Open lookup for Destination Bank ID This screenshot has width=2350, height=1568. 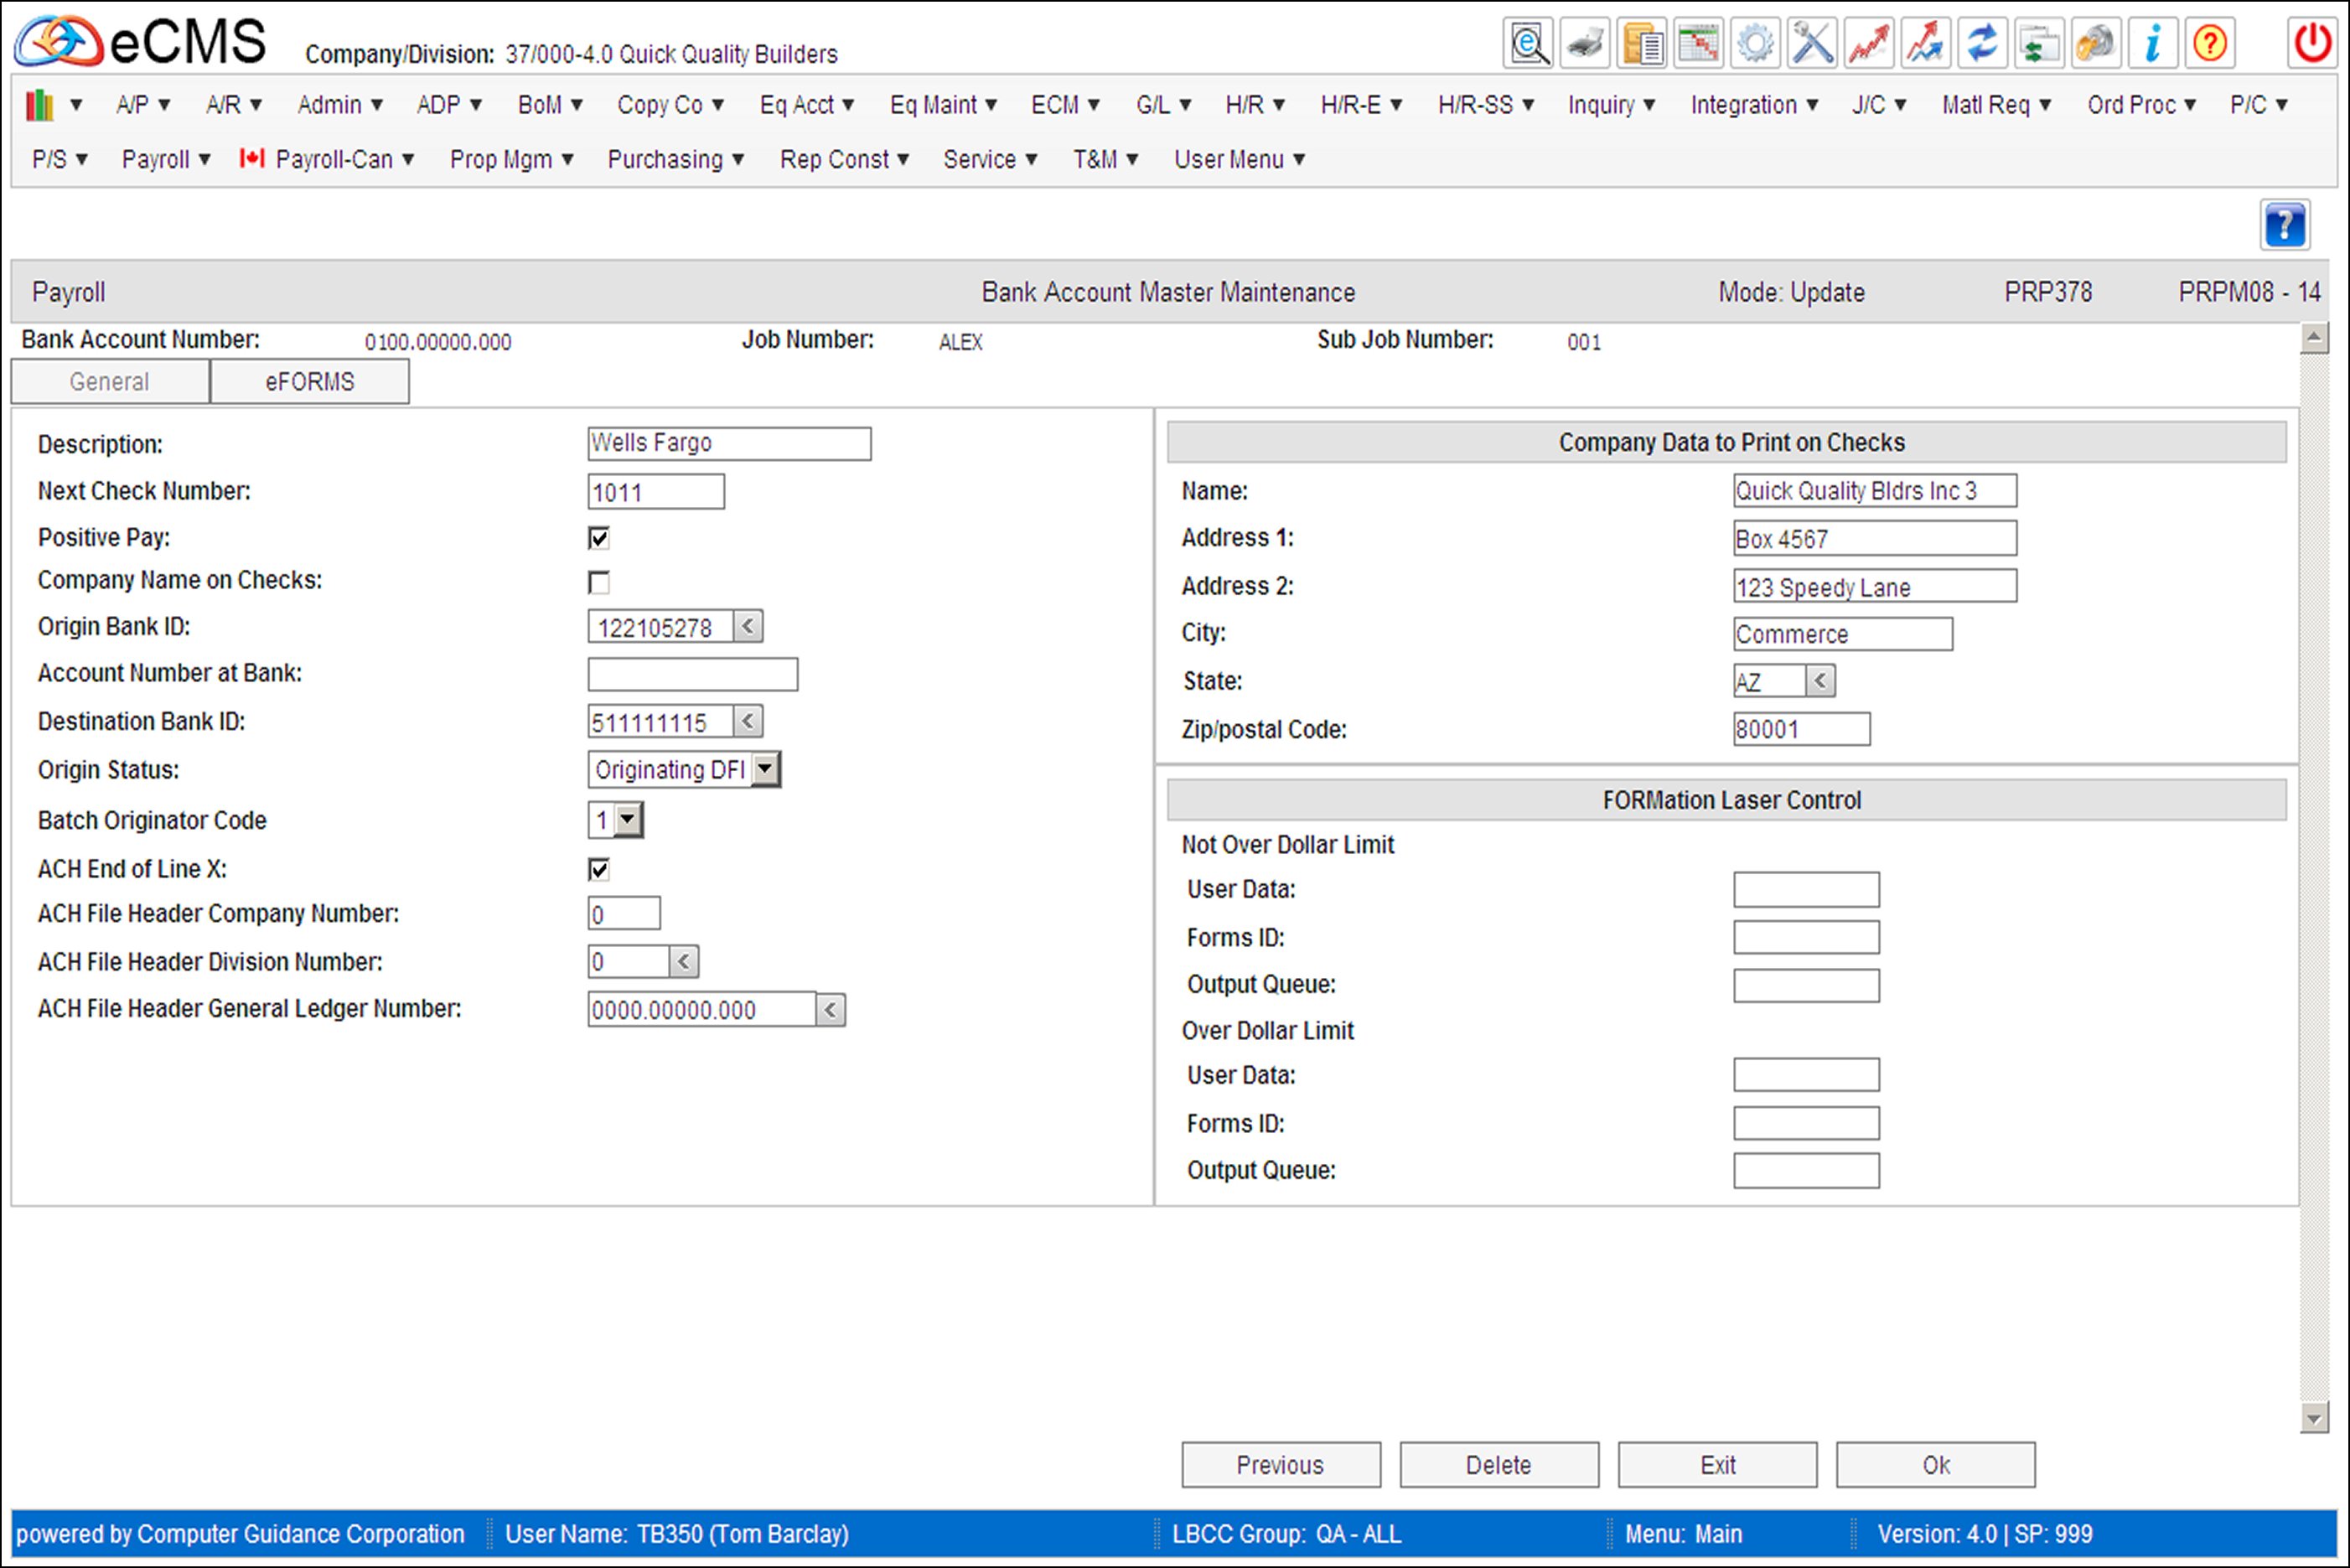(748, 721)
